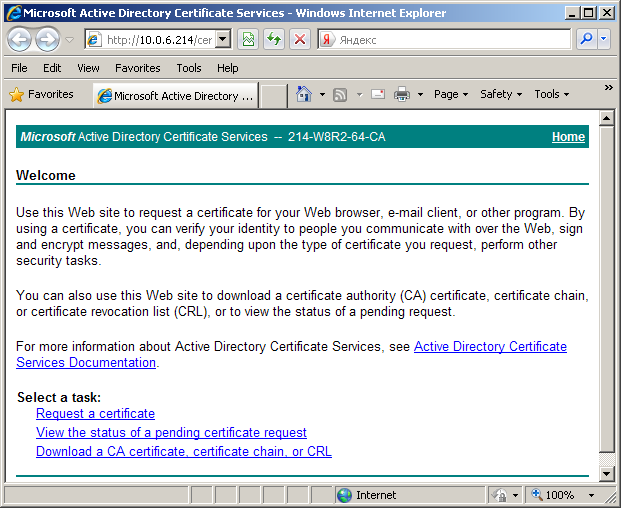Click the Read mail envelope icon

tap(378, 94)
